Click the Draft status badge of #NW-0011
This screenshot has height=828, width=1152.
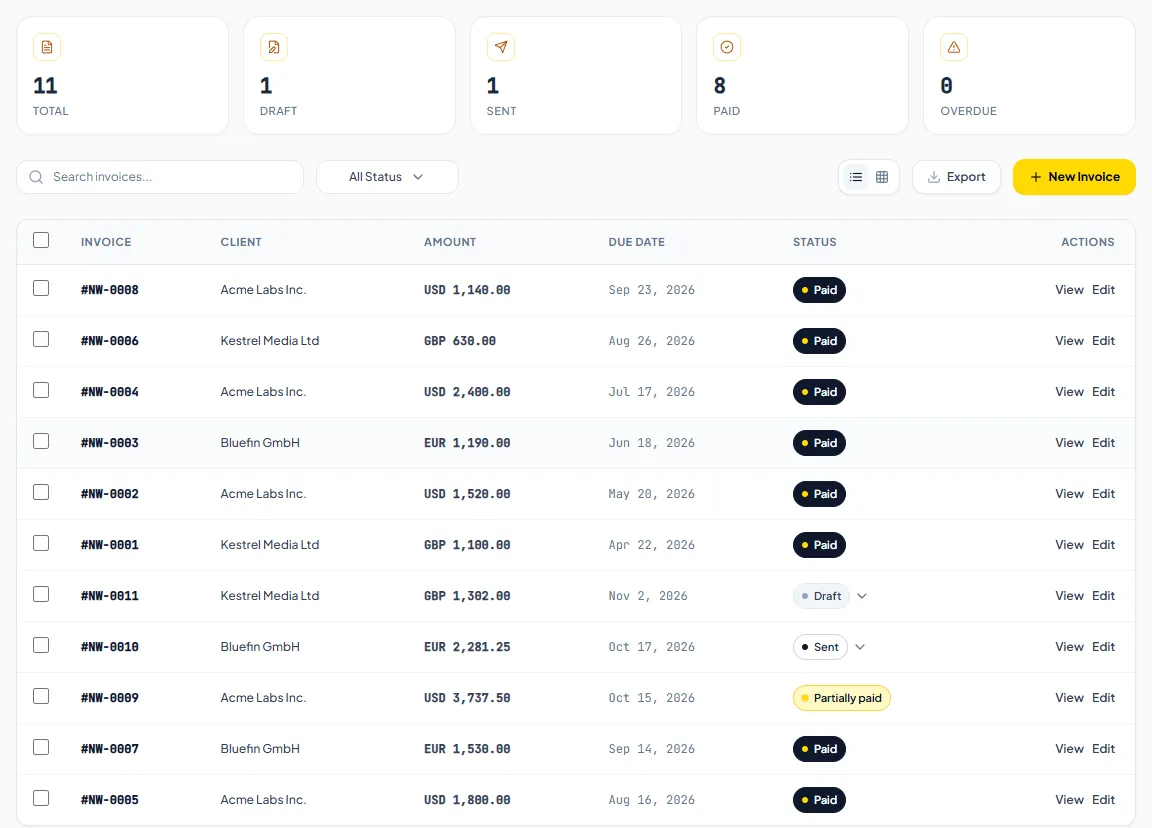click(821, 596)
